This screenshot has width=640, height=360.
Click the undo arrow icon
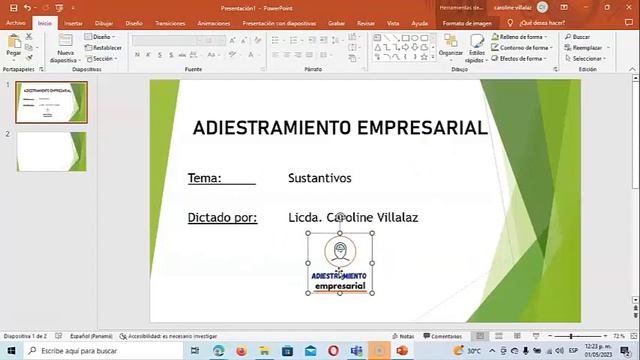27,8
